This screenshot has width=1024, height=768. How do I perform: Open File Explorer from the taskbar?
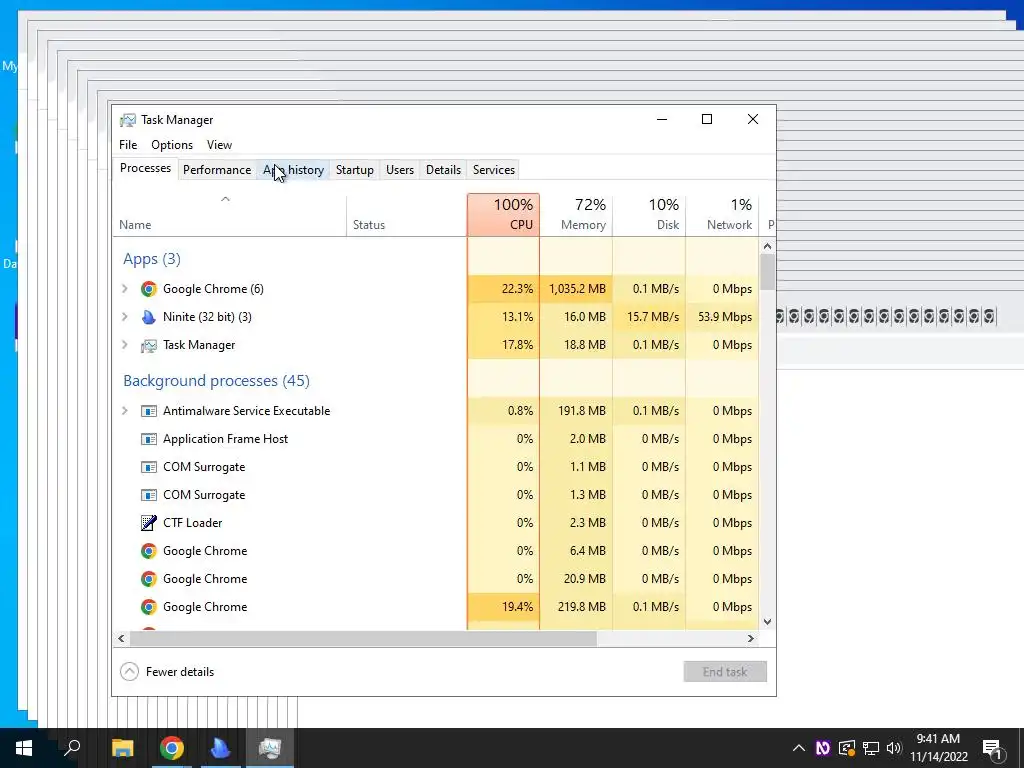(123, 748)
